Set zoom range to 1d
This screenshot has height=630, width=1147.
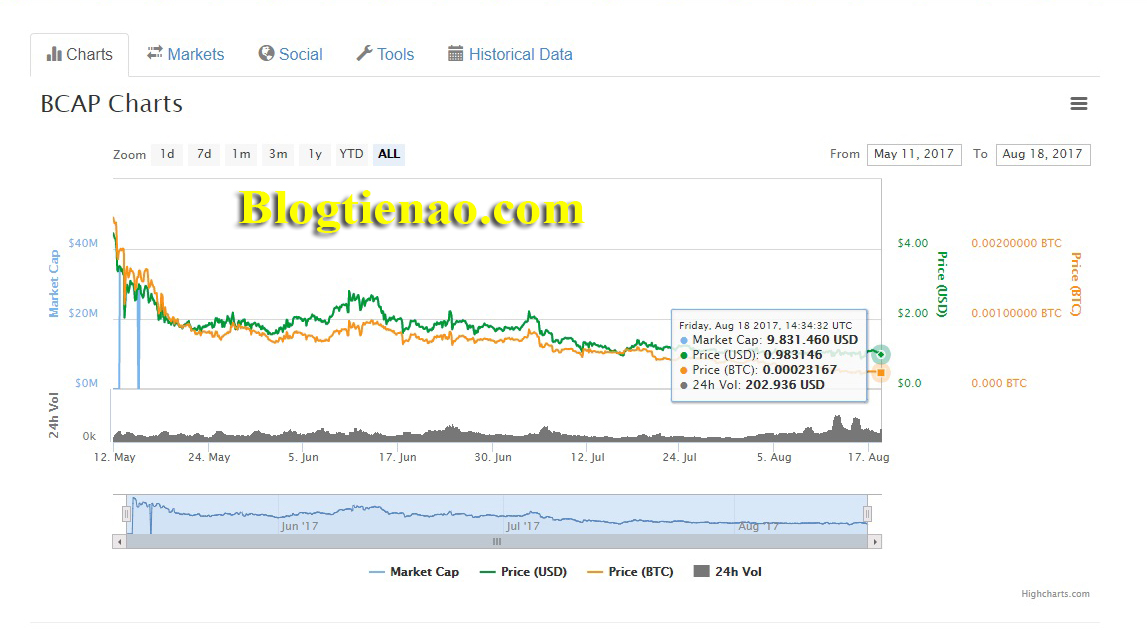pyautogui.click(x=167, y=154)
